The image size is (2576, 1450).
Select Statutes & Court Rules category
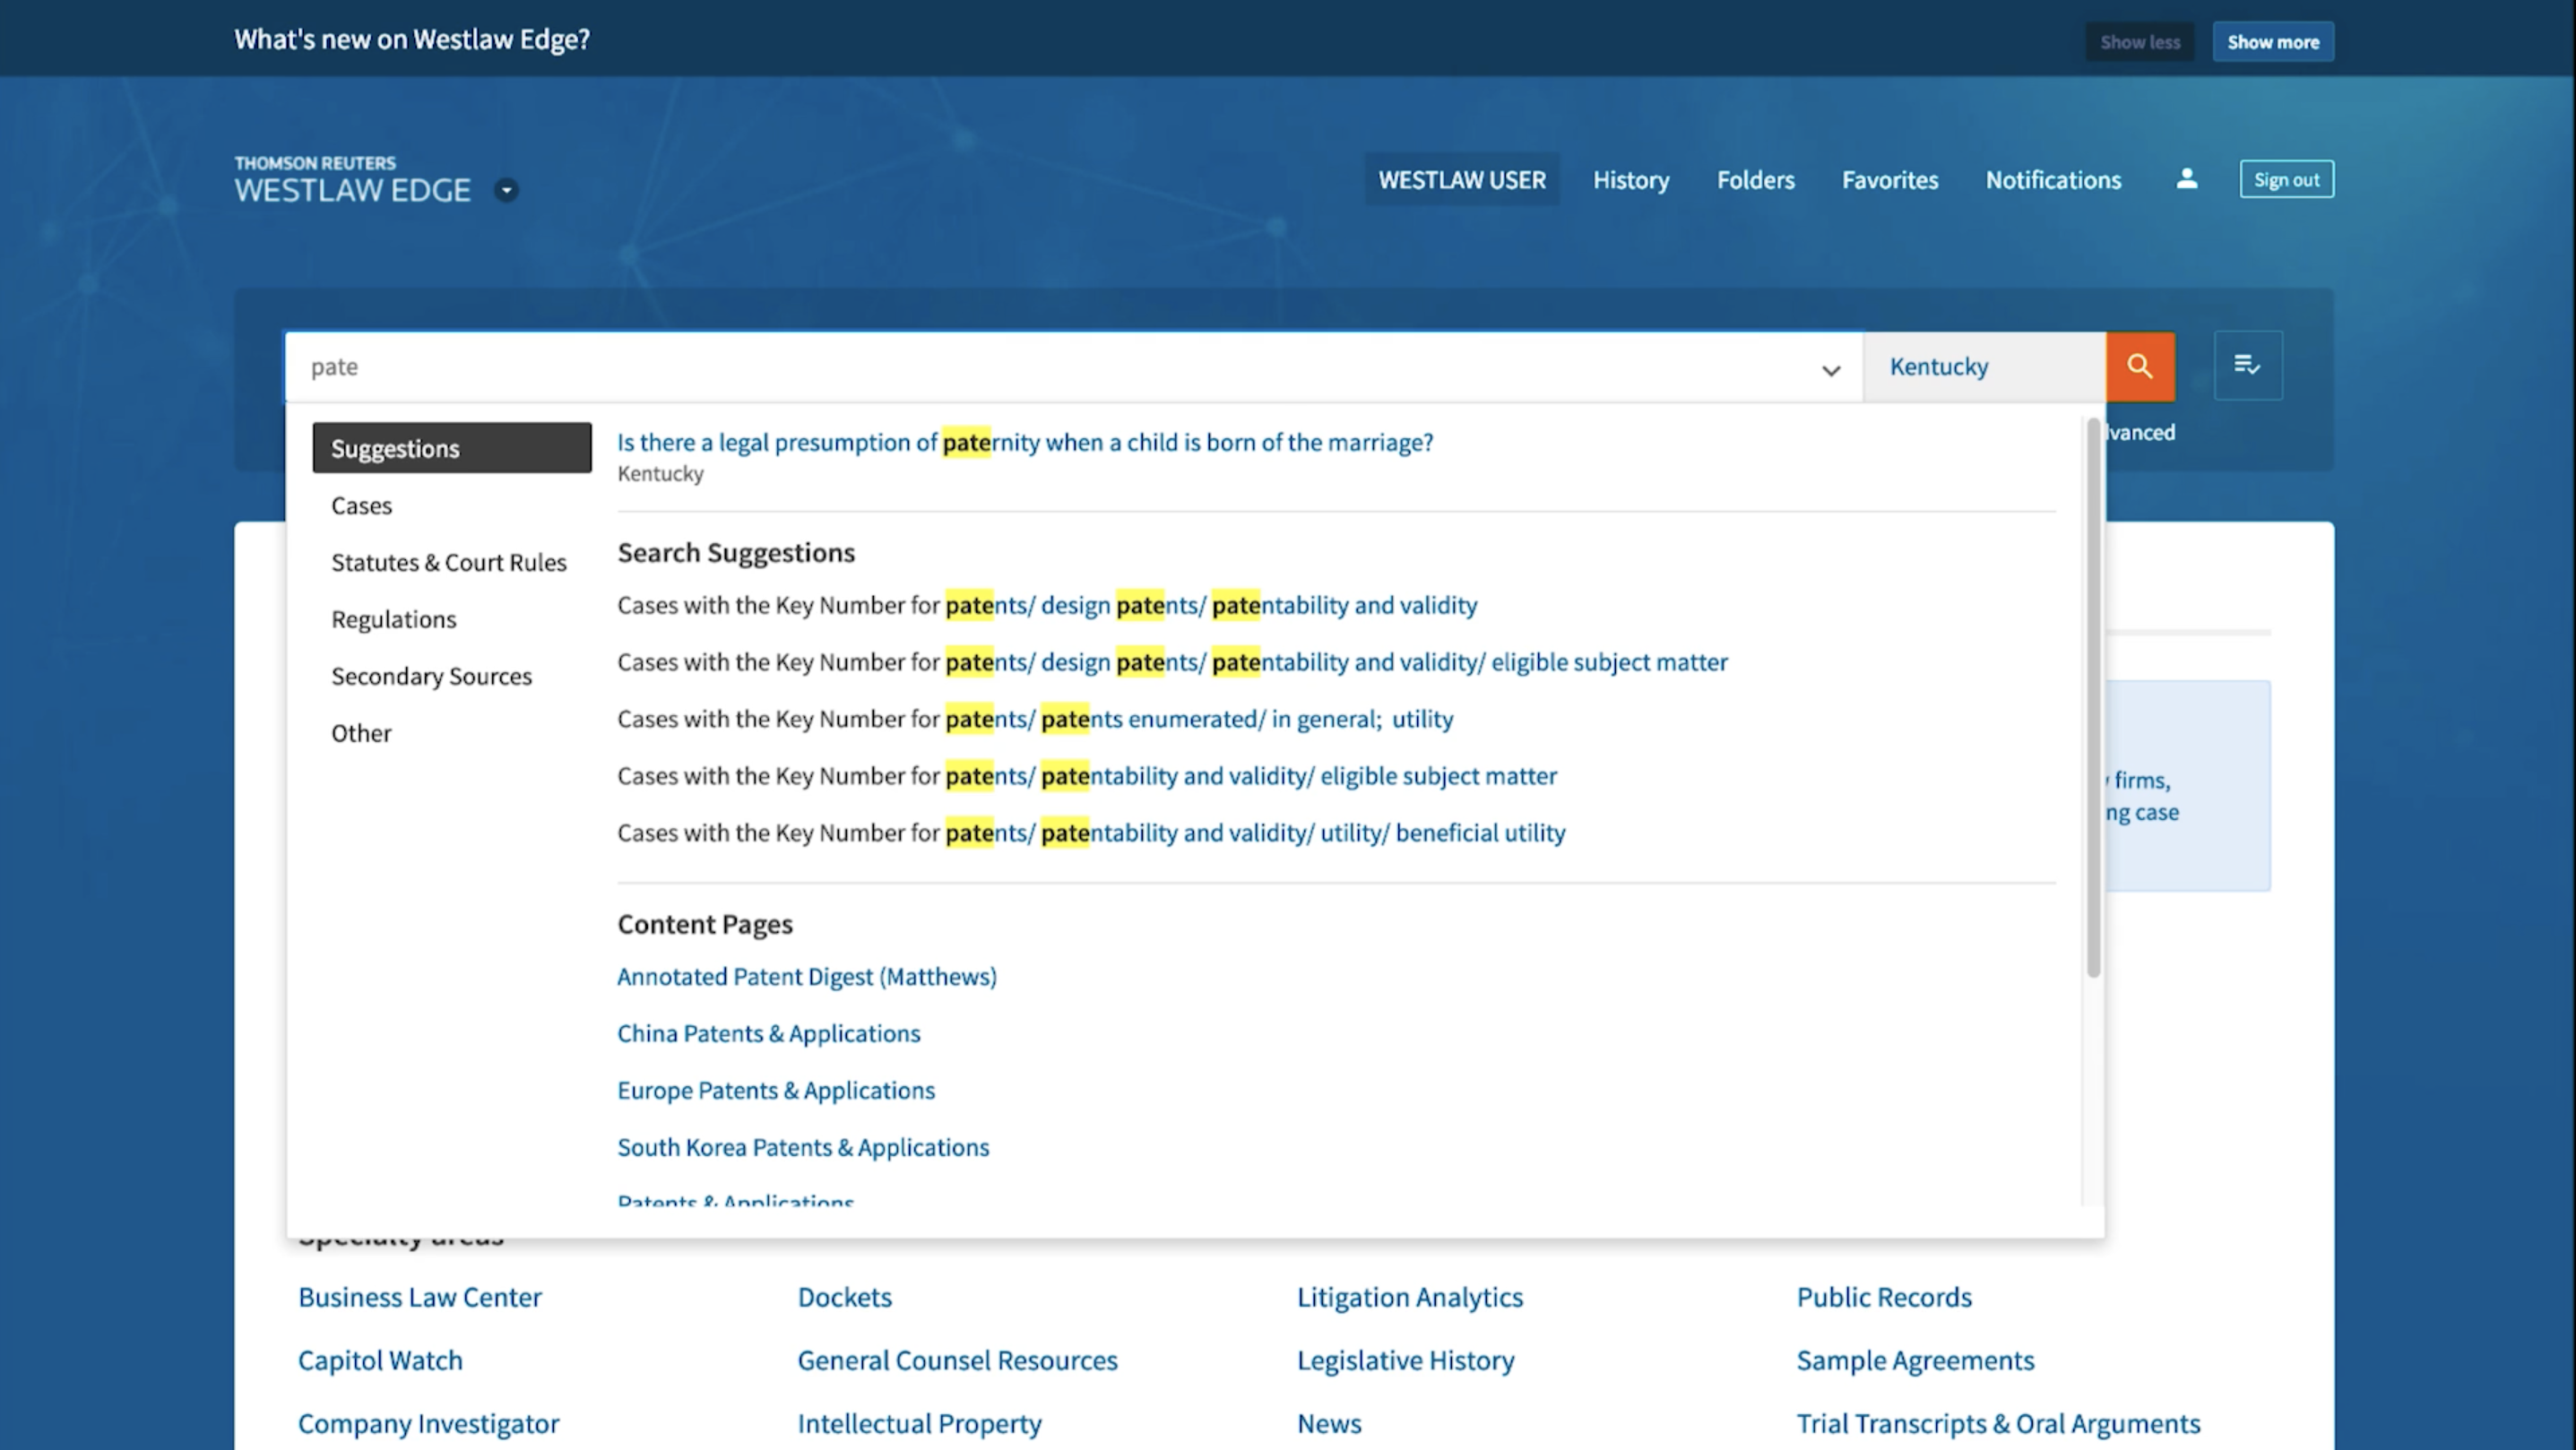coord(448,562)
